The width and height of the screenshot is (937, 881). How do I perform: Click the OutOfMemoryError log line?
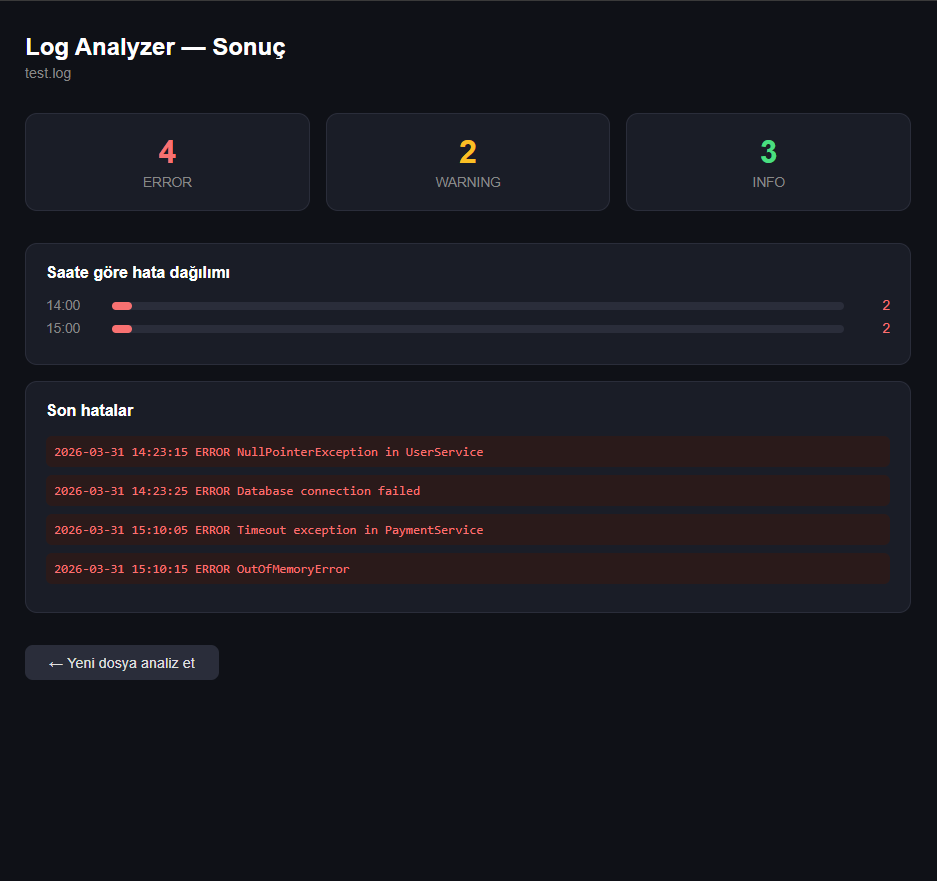point(468,569)
